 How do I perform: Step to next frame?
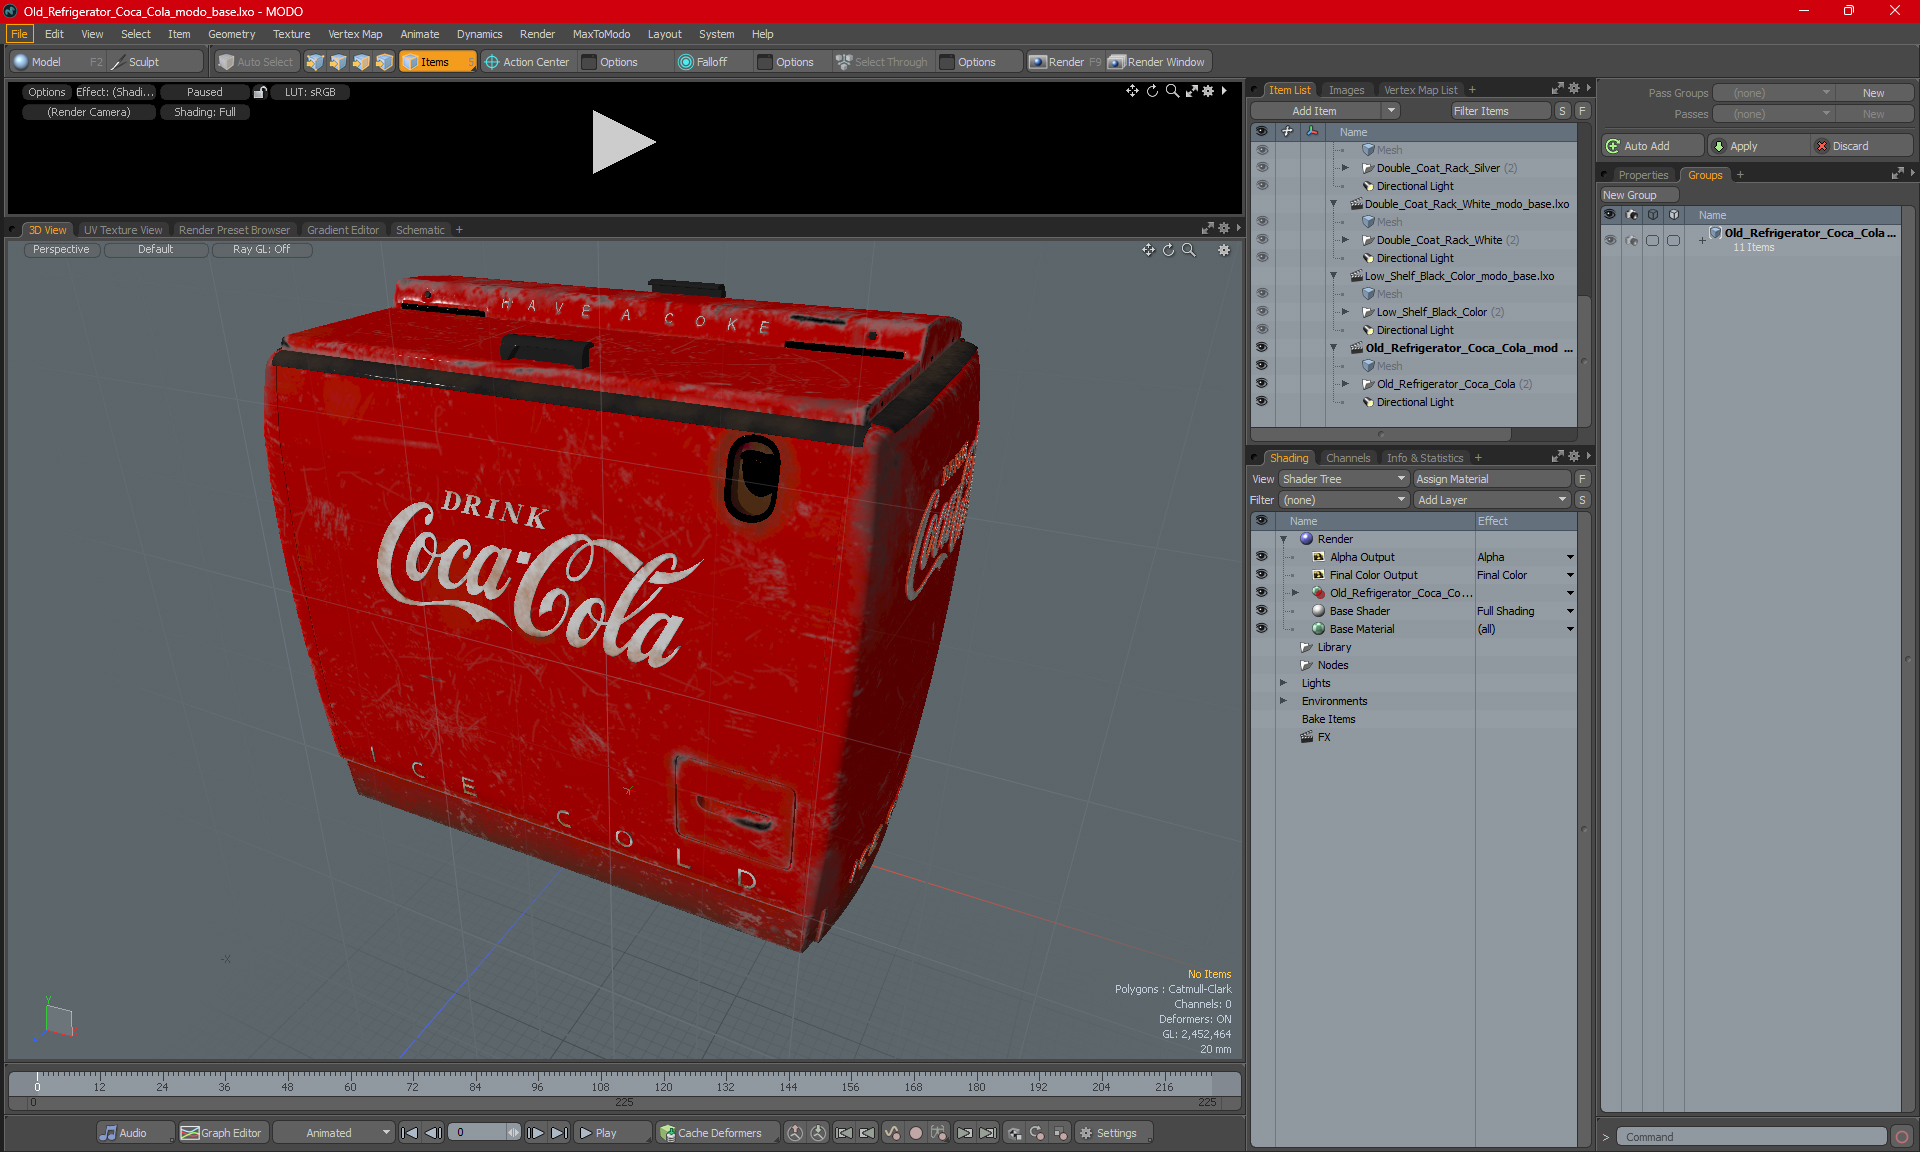click(536, 1133)
